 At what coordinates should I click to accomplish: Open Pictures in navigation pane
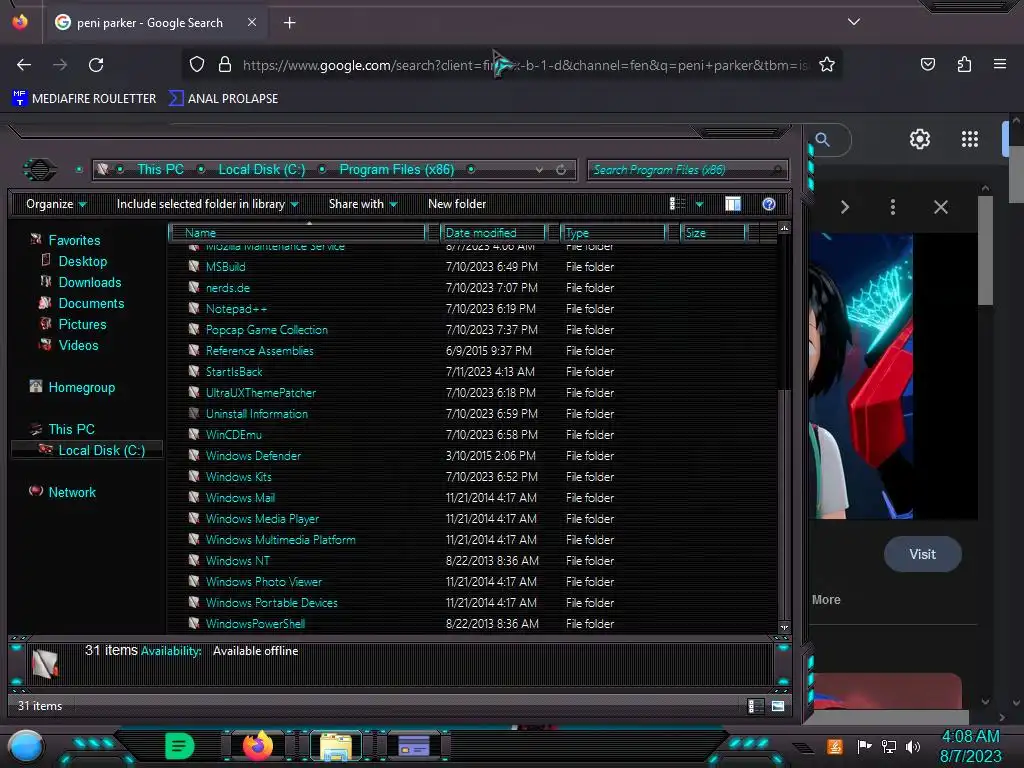coord(82,324)
